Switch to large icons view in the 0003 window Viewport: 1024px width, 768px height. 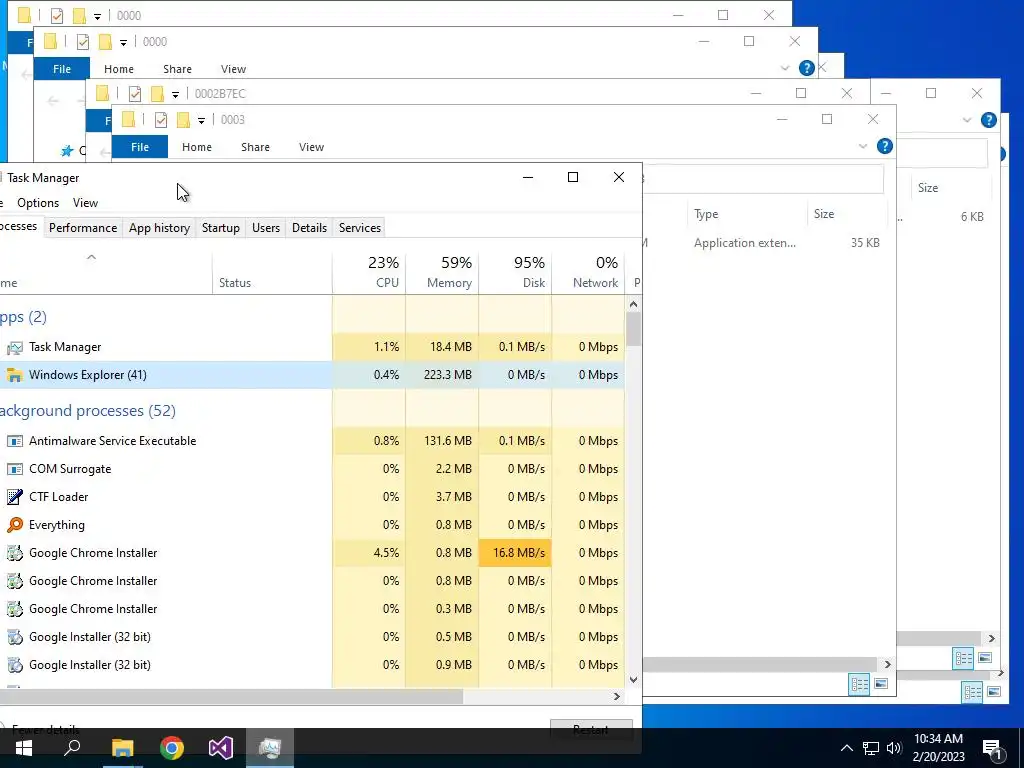[881, 684]
